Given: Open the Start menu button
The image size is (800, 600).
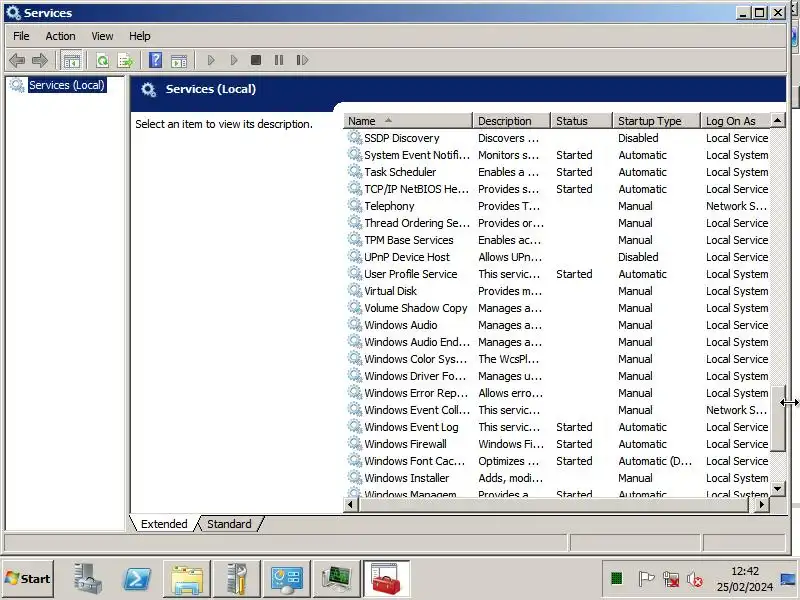Looking at the screenshot, I should coord(28,579).
